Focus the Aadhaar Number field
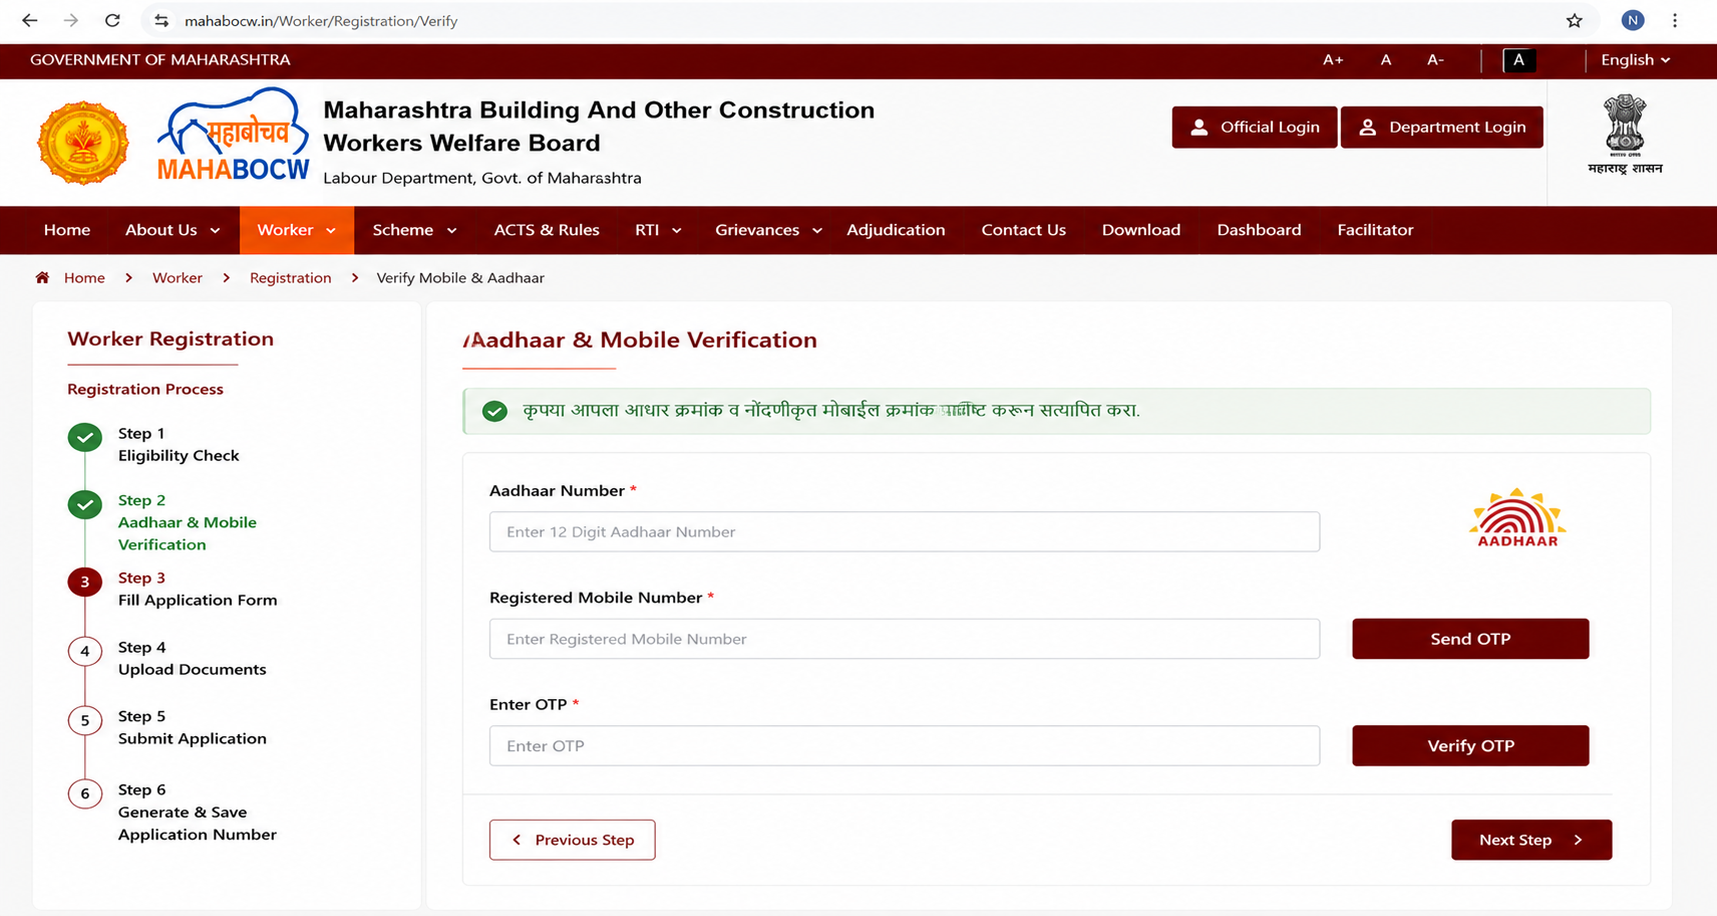Image resolution: width=1717 pixels, height=916 pixels. point(904,532)
